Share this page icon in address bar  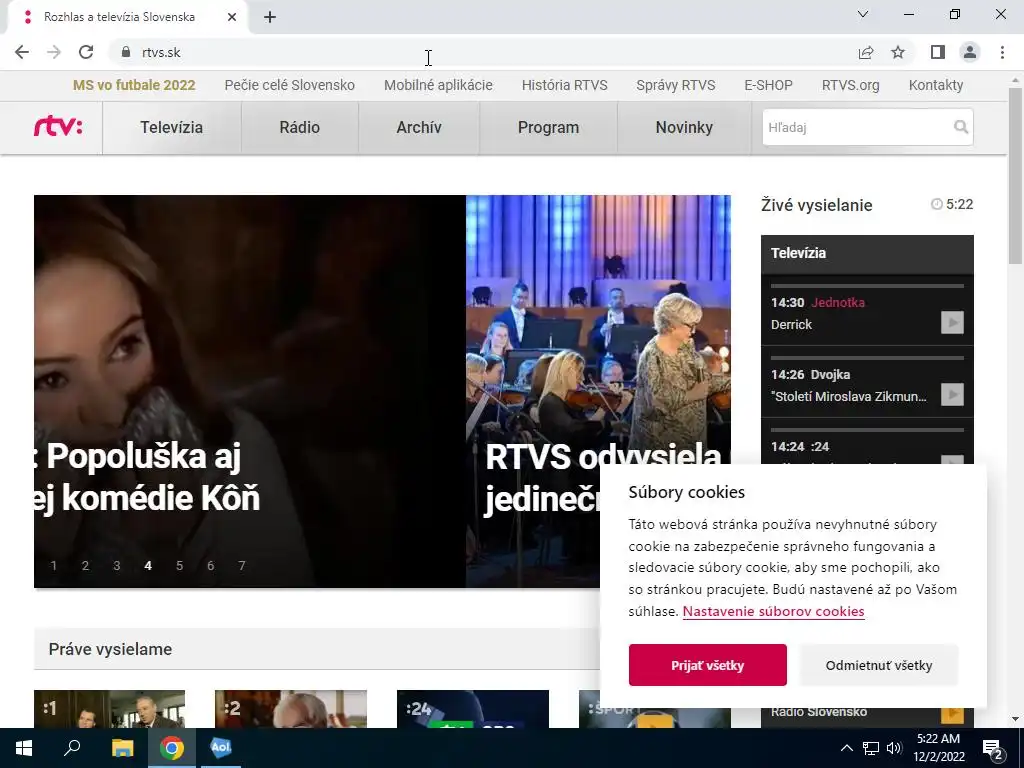point(866,52)
